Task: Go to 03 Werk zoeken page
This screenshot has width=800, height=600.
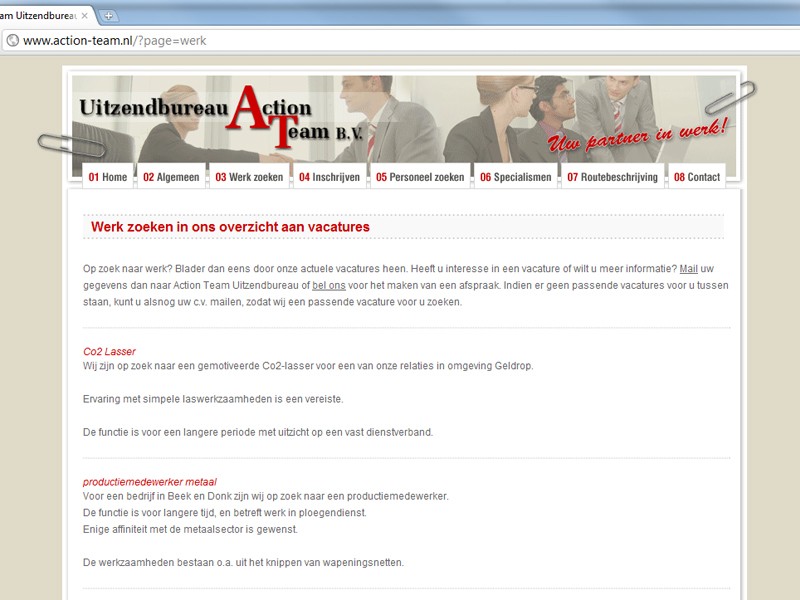Action: 249,177
